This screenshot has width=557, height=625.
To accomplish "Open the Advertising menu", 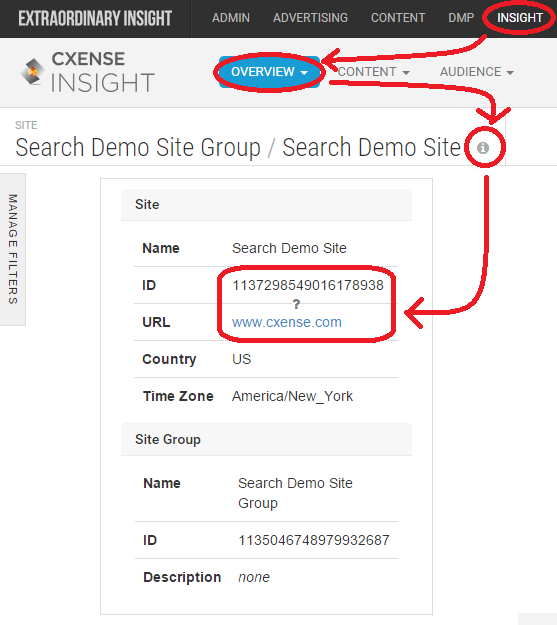I will point(310,18).
